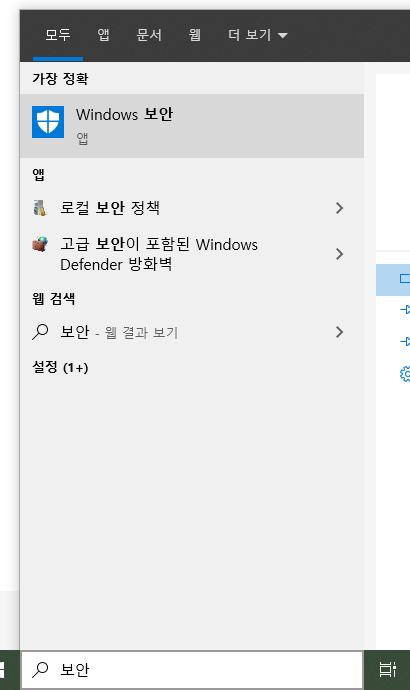410x690 pixels.
Task: Open the 더 보기 dropdown
Action: 258,35
